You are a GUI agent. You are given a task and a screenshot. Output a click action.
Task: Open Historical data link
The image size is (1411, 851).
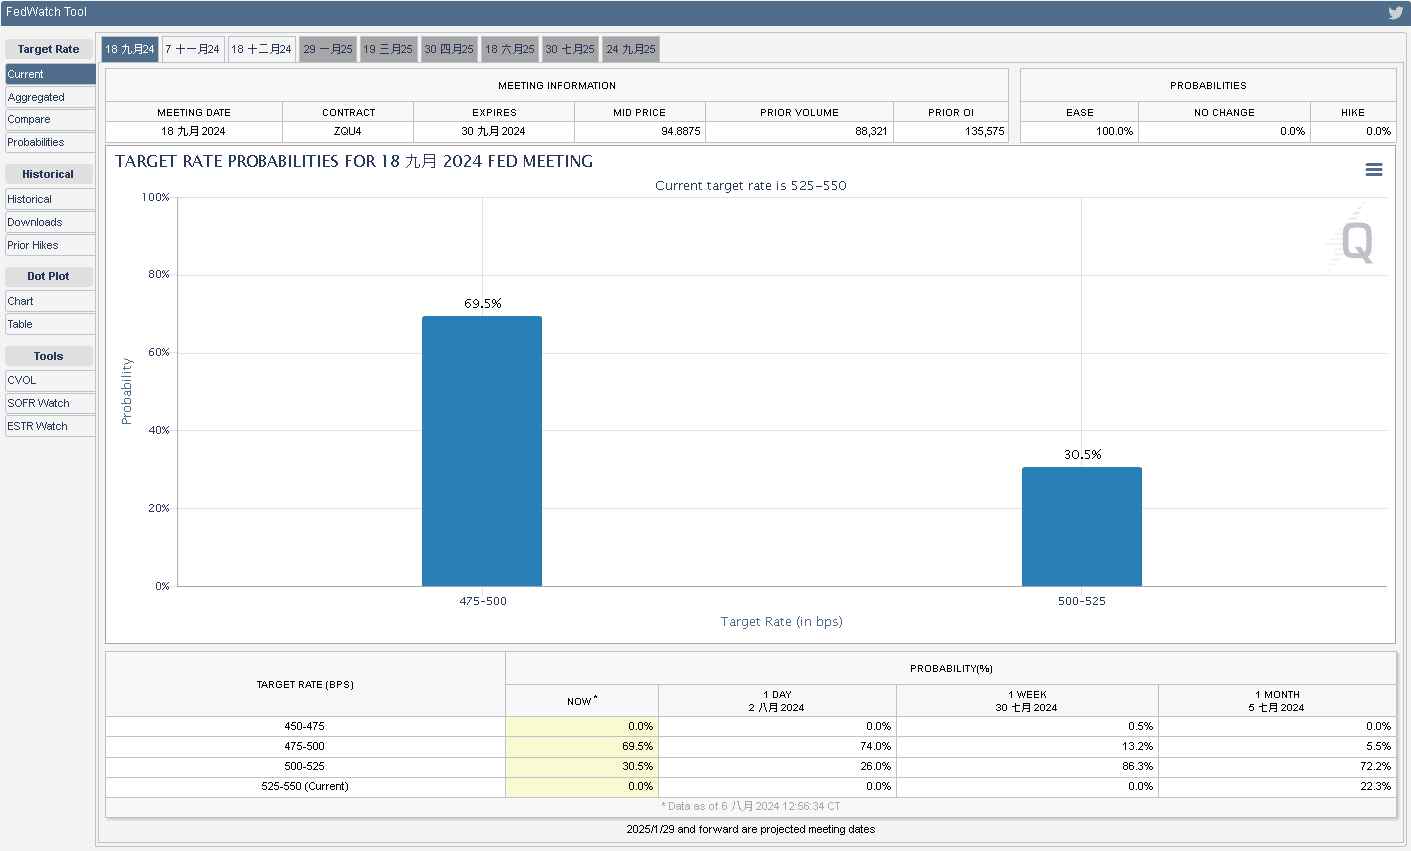(x=50, y=199)
